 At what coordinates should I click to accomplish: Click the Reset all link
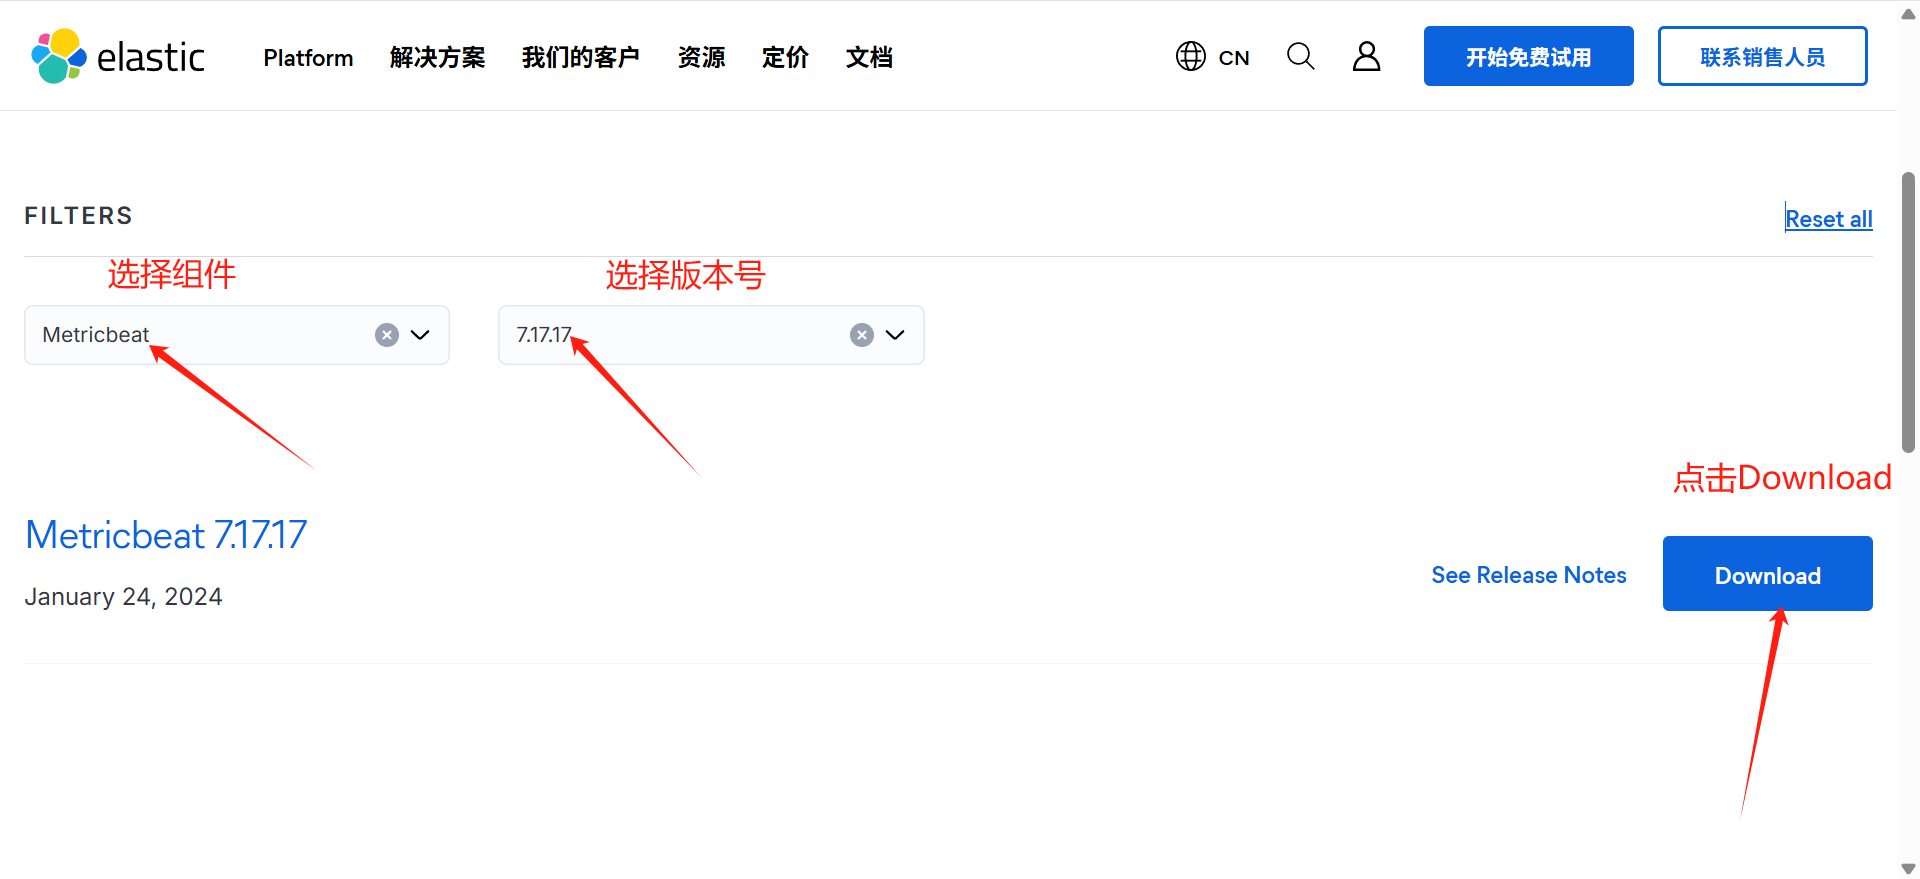point(1829,219)
